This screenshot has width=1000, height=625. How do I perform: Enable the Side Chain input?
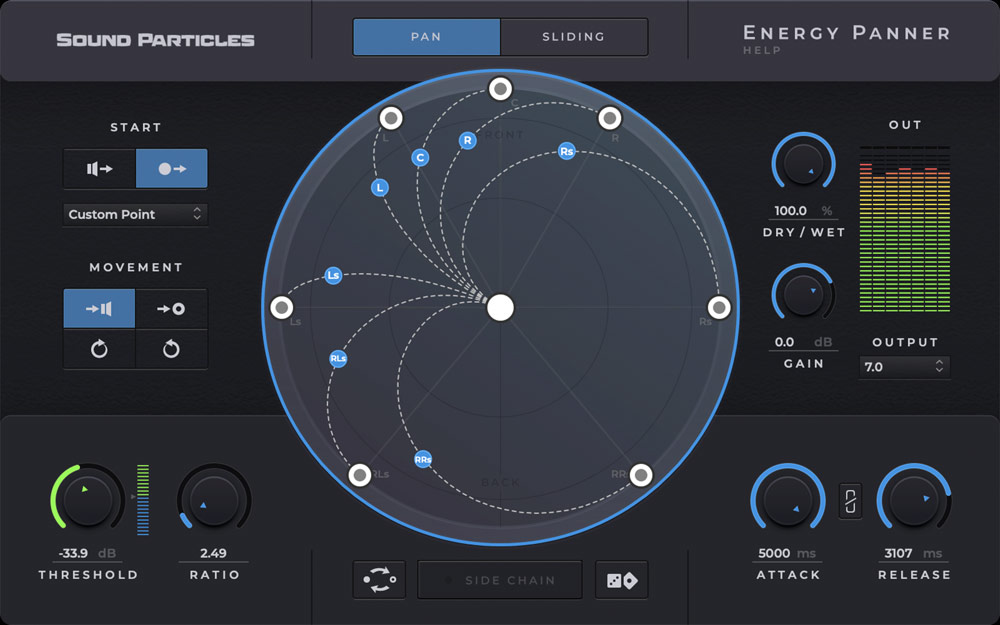coord(500,580)
